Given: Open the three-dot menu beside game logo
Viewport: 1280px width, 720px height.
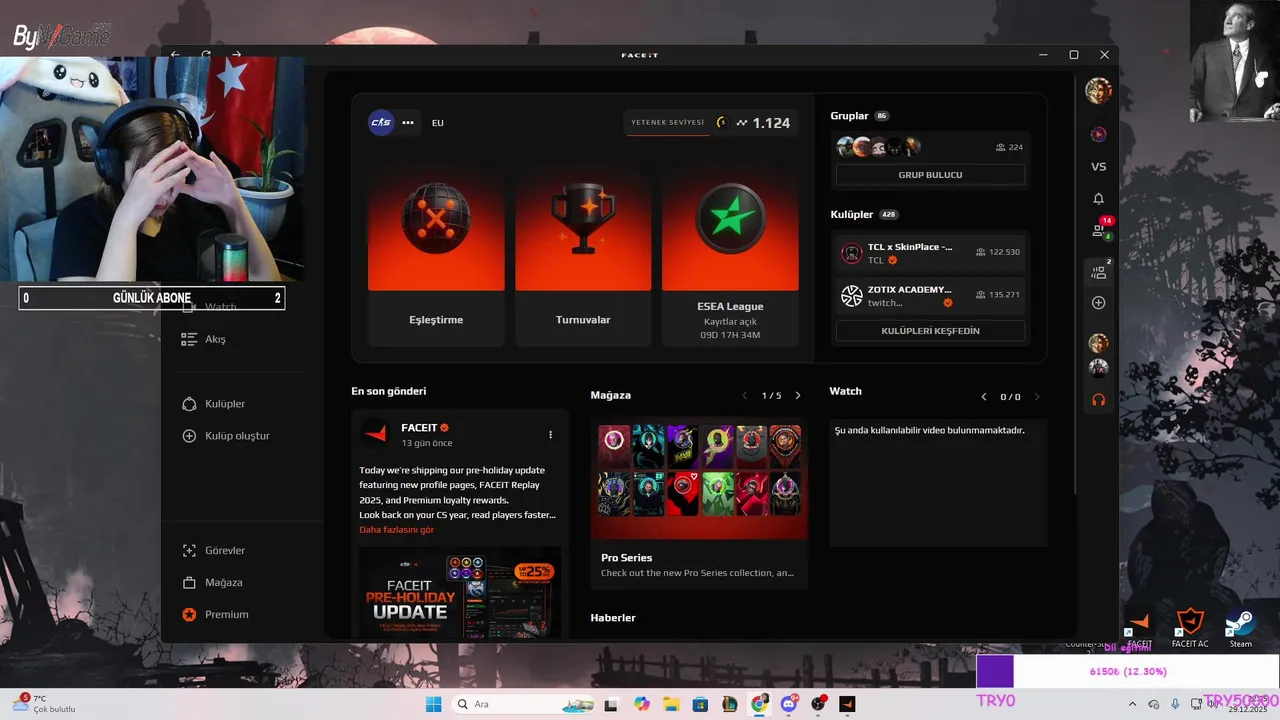Looking at the screenshot, I should (x=408, y=123).
